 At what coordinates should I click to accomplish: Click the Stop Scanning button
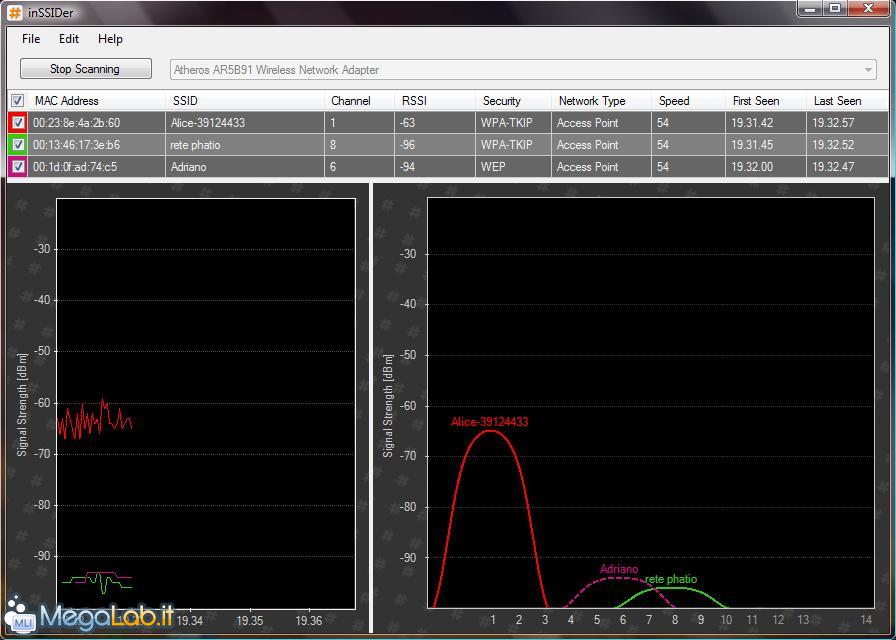coord(86,69)
